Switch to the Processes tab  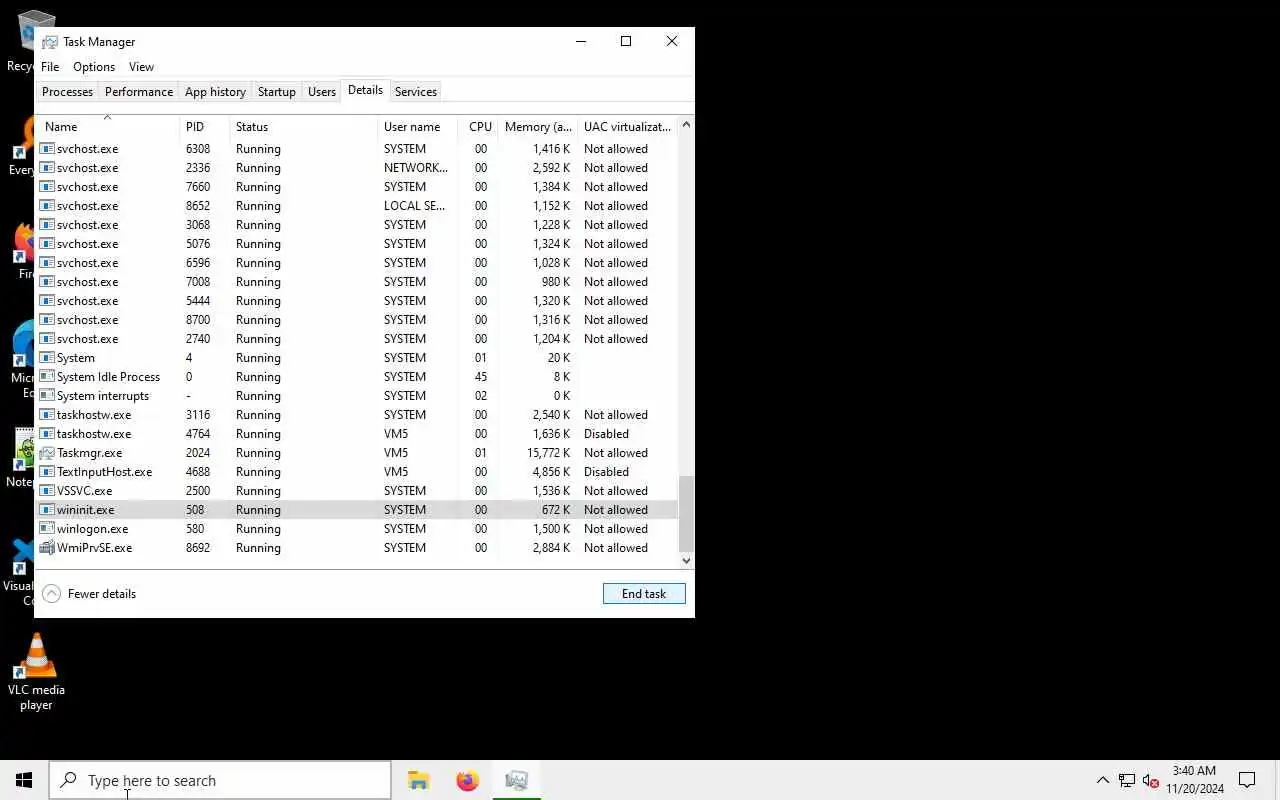[67, 92]
